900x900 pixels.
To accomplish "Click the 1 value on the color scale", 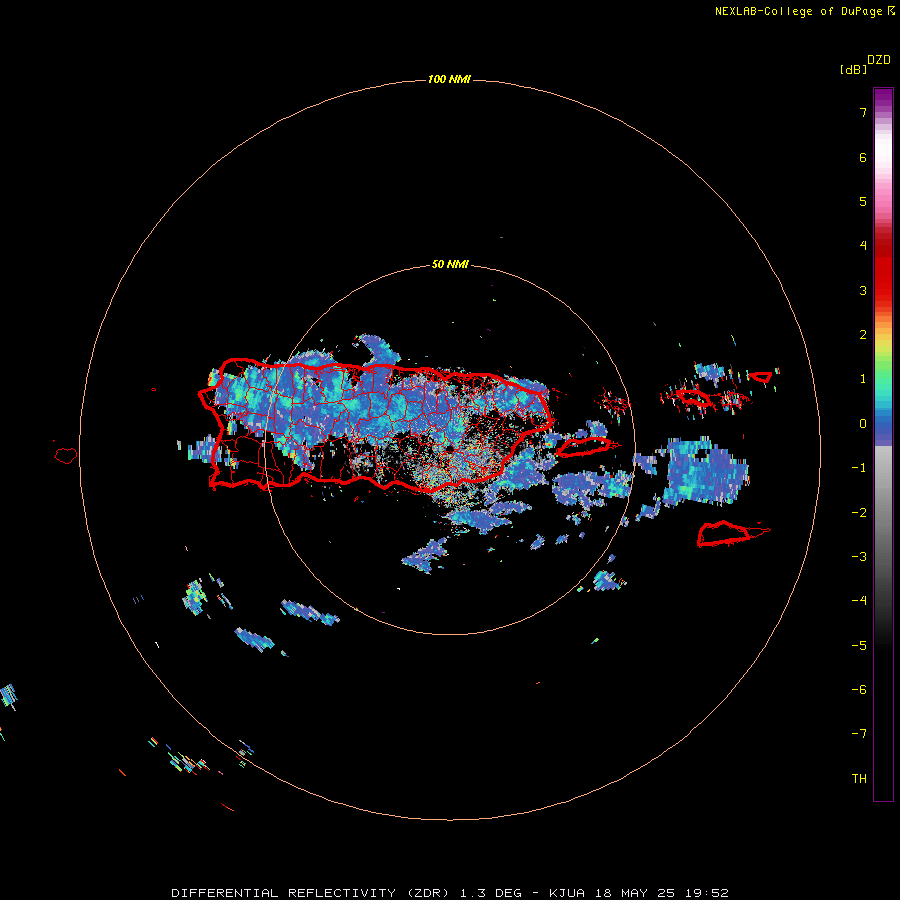I will point(863,379).
